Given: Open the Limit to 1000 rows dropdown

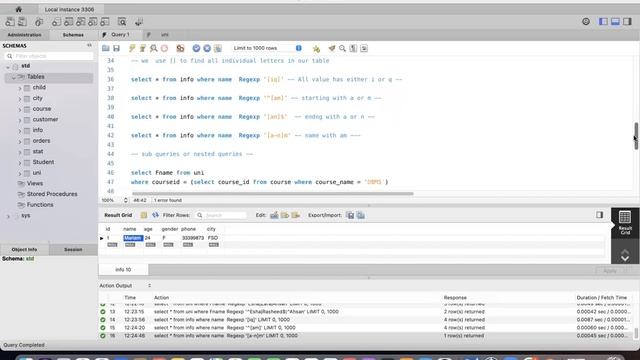Looking at the screenshot, I should point(267,48).
